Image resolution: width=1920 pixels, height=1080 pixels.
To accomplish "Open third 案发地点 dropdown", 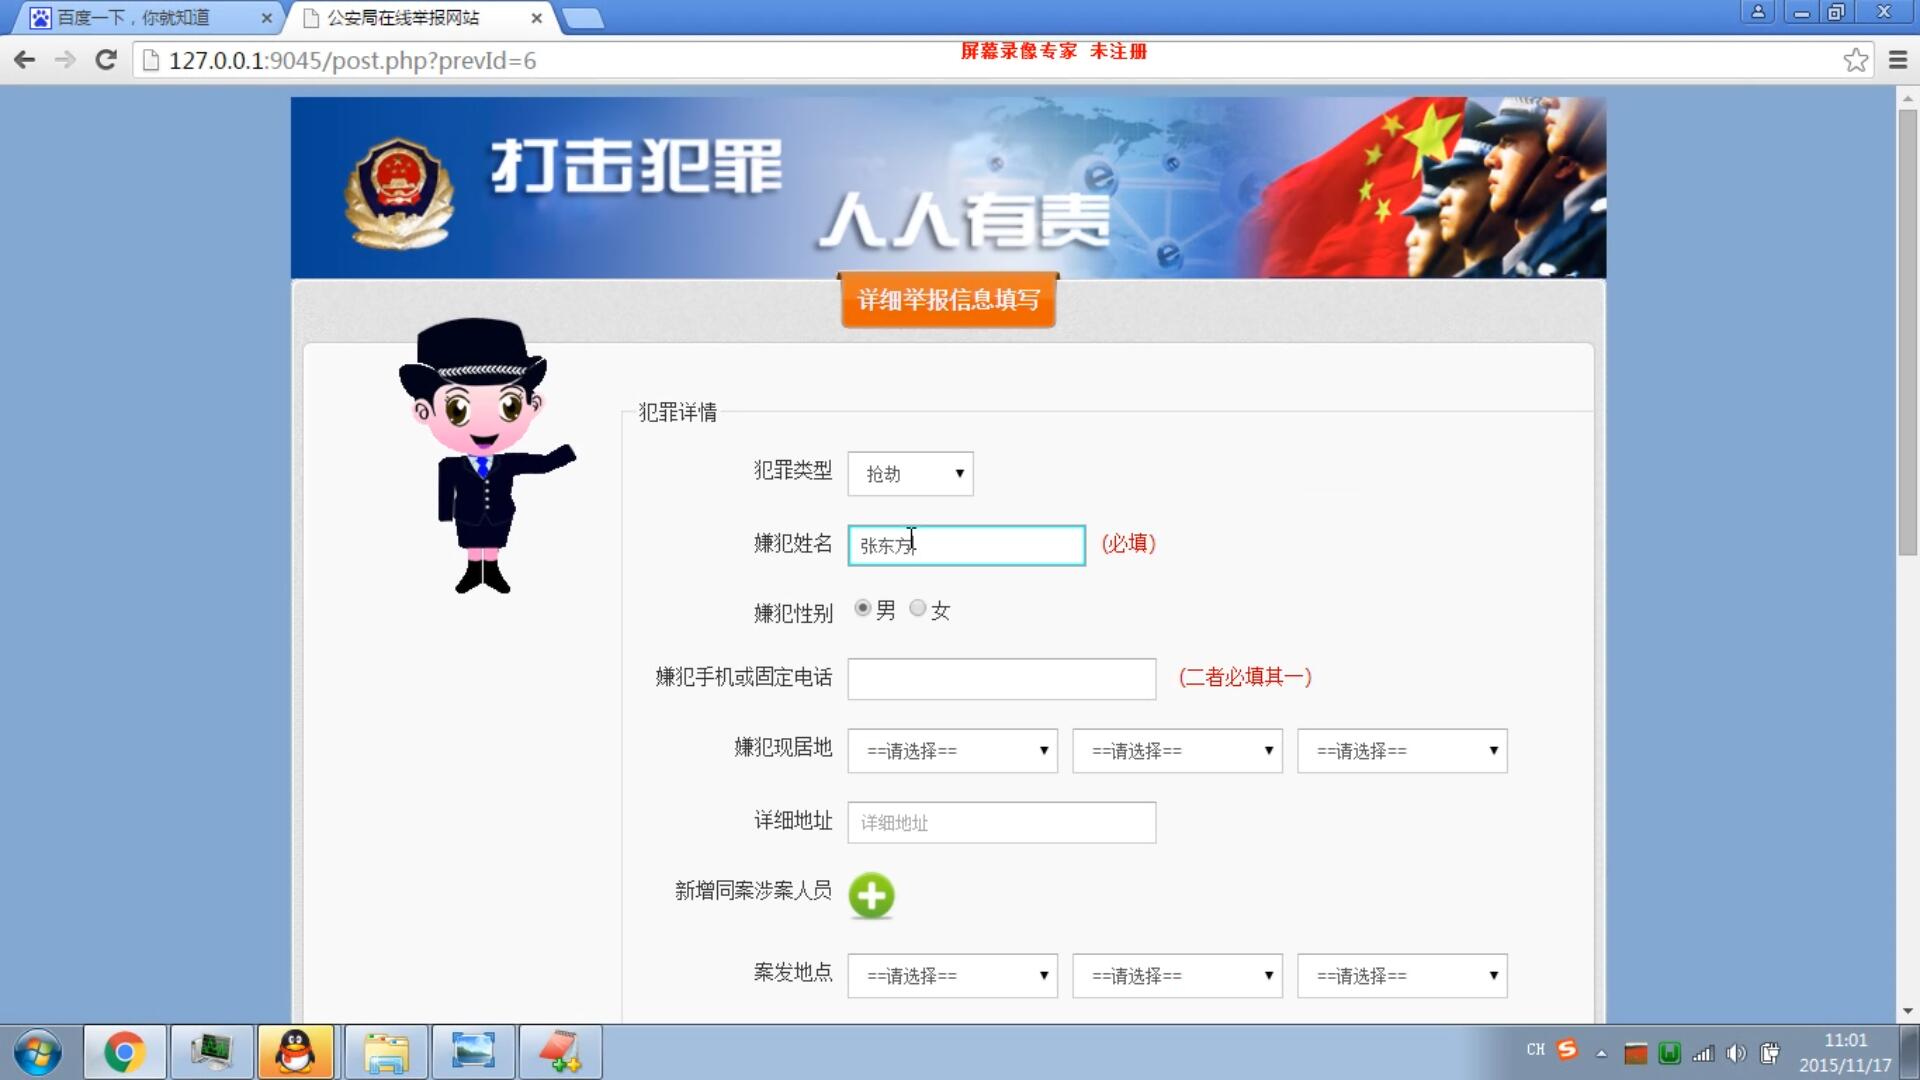I will (1402, 976).
